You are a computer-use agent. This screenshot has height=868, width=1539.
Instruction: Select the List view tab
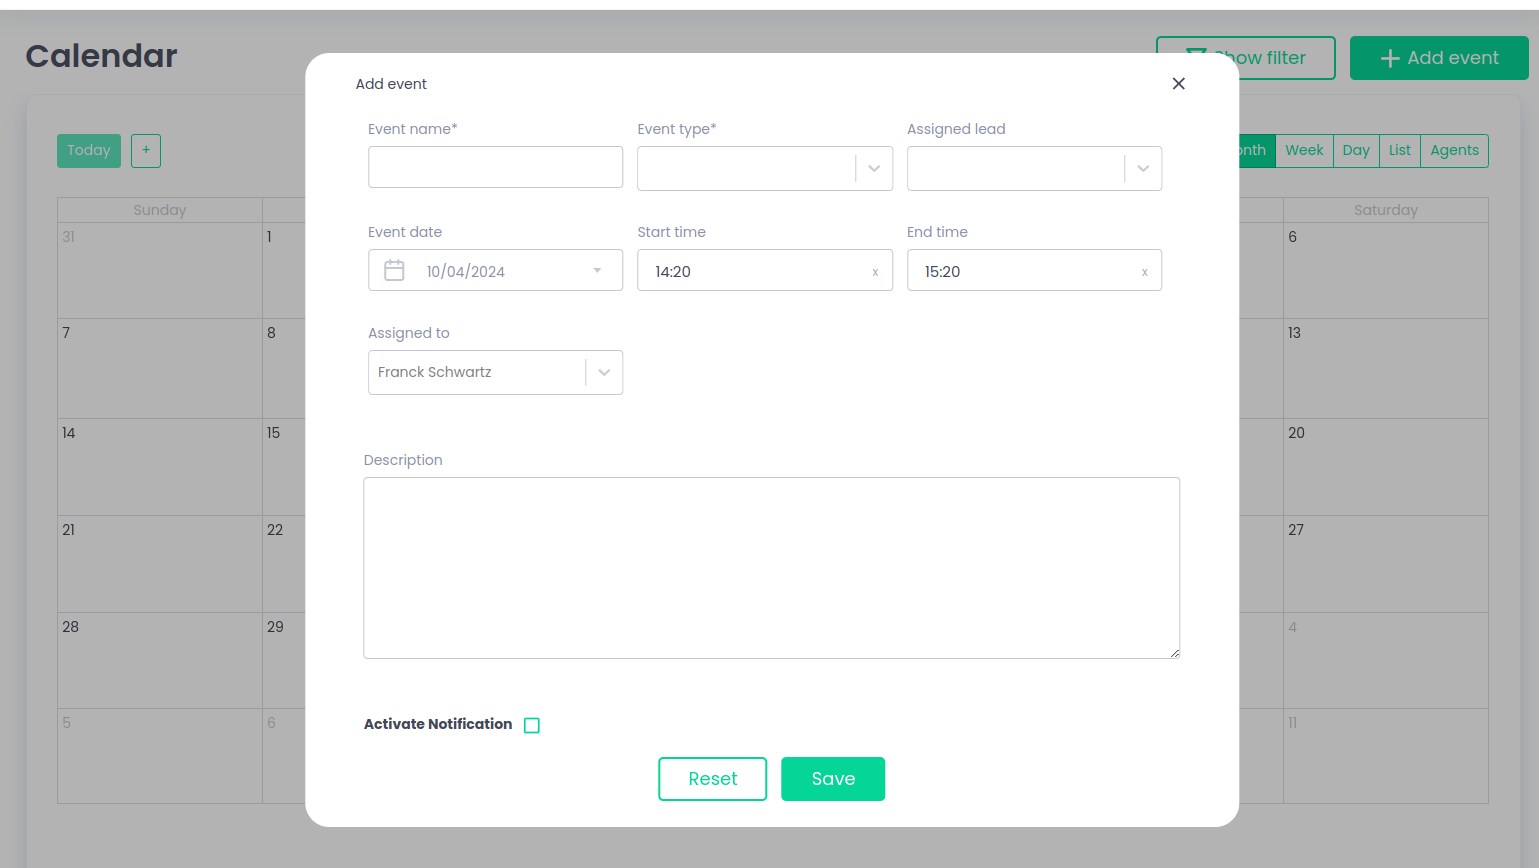pos(1399,151)
